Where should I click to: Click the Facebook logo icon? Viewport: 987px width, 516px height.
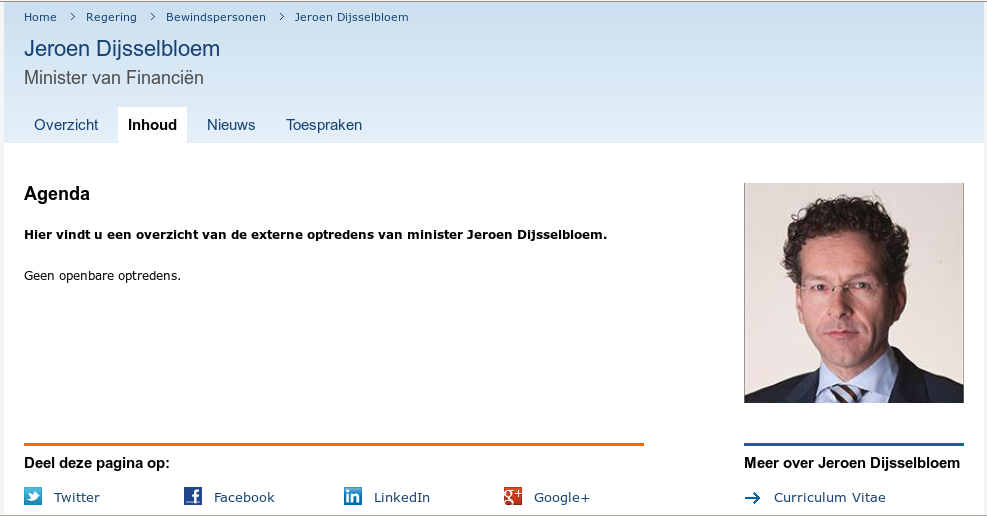[x=193, y=496]
